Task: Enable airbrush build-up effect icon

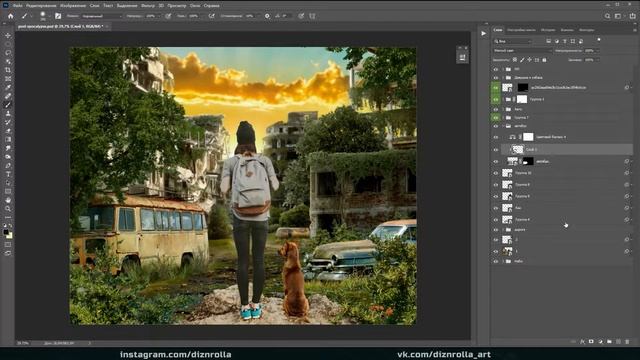Action: (x=211, y=16)
